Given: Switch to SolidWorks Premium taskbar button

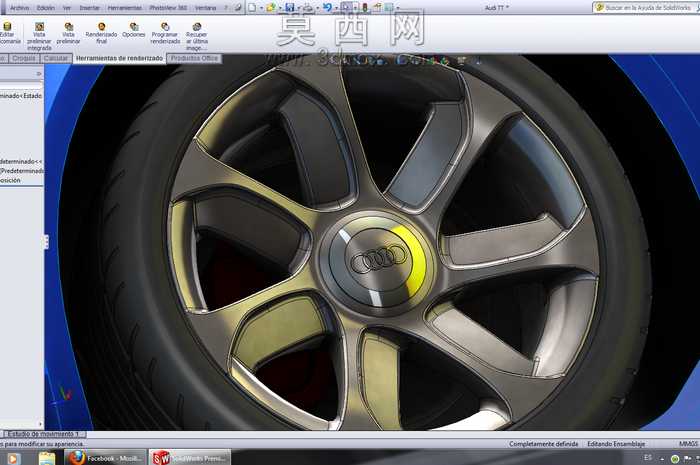Looking at the screenshot, I should 190,458.
